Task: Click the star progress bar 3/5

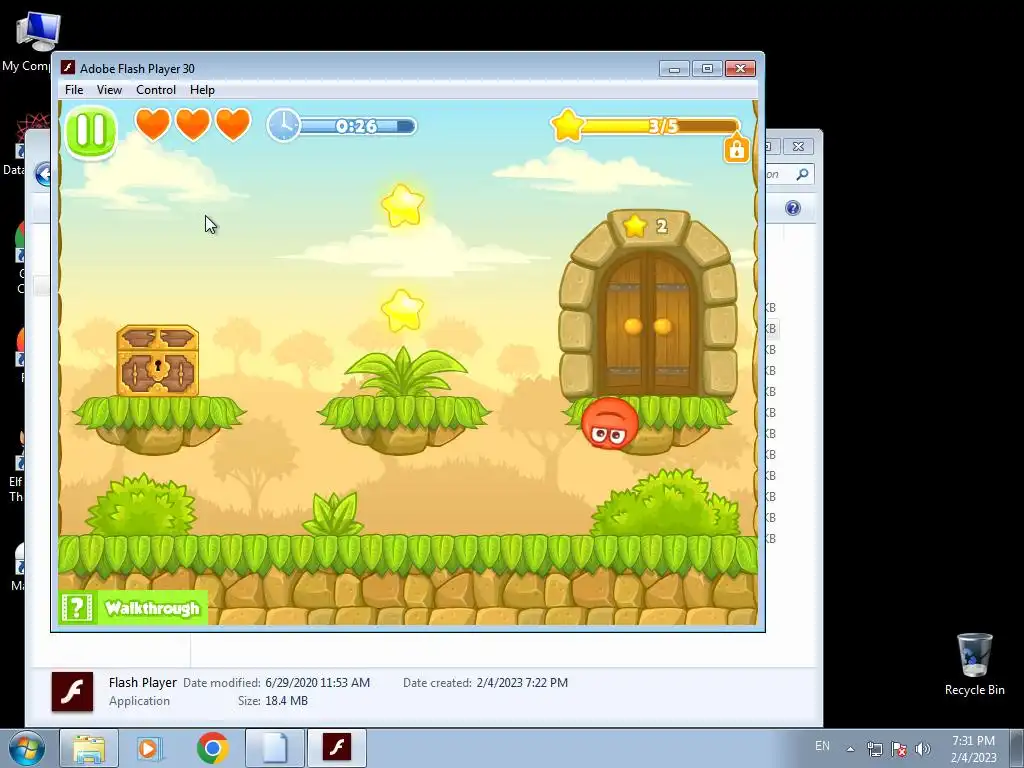Action: pos(660,126)
